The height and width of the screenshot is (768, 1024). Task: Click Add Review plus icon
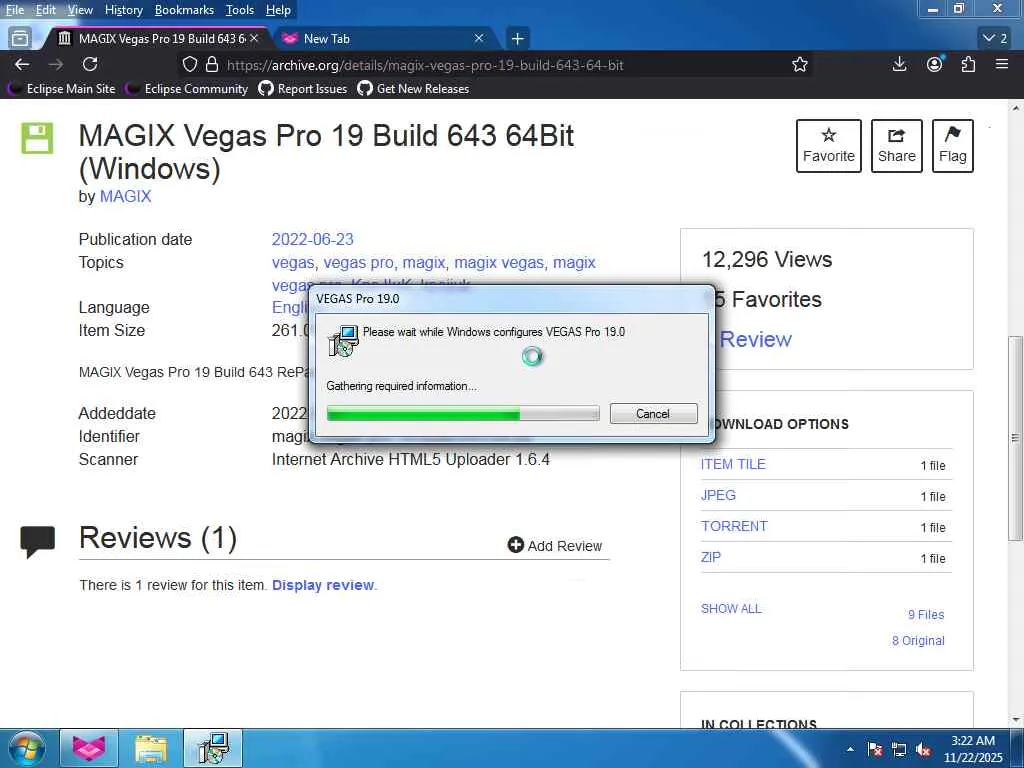point(516,545)
